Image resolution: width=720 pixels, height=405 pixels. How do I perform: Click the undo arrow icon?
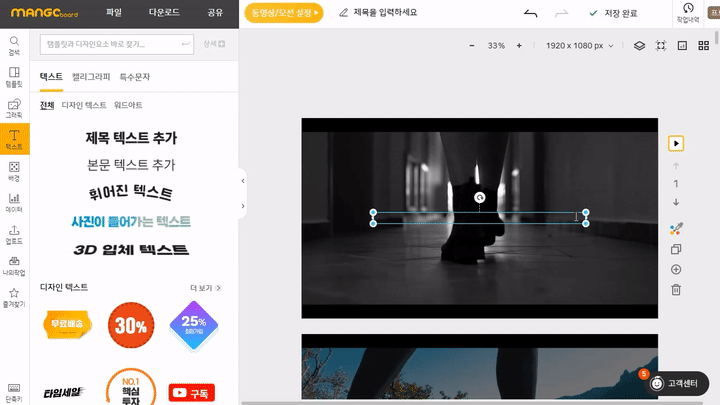click(x=530, y=13)
